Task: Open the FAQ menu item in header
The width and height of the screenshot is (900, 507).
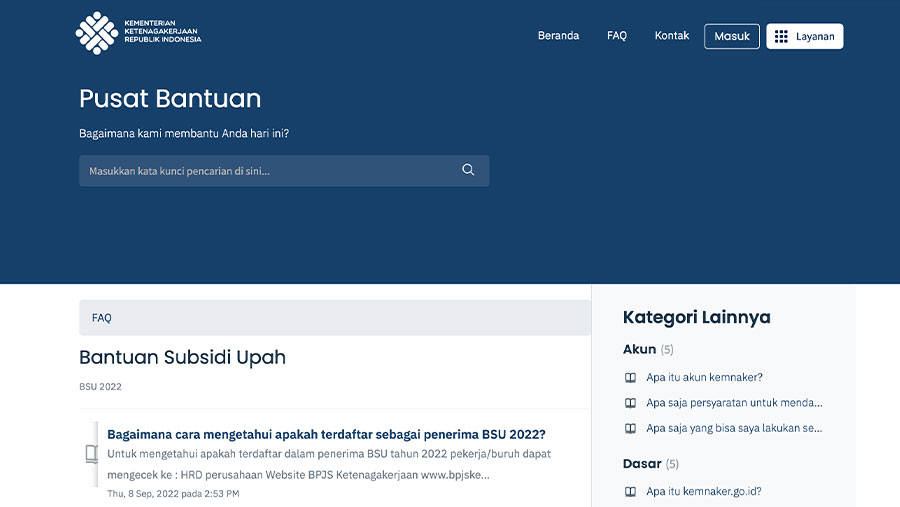Action: (x=617, y=36)
